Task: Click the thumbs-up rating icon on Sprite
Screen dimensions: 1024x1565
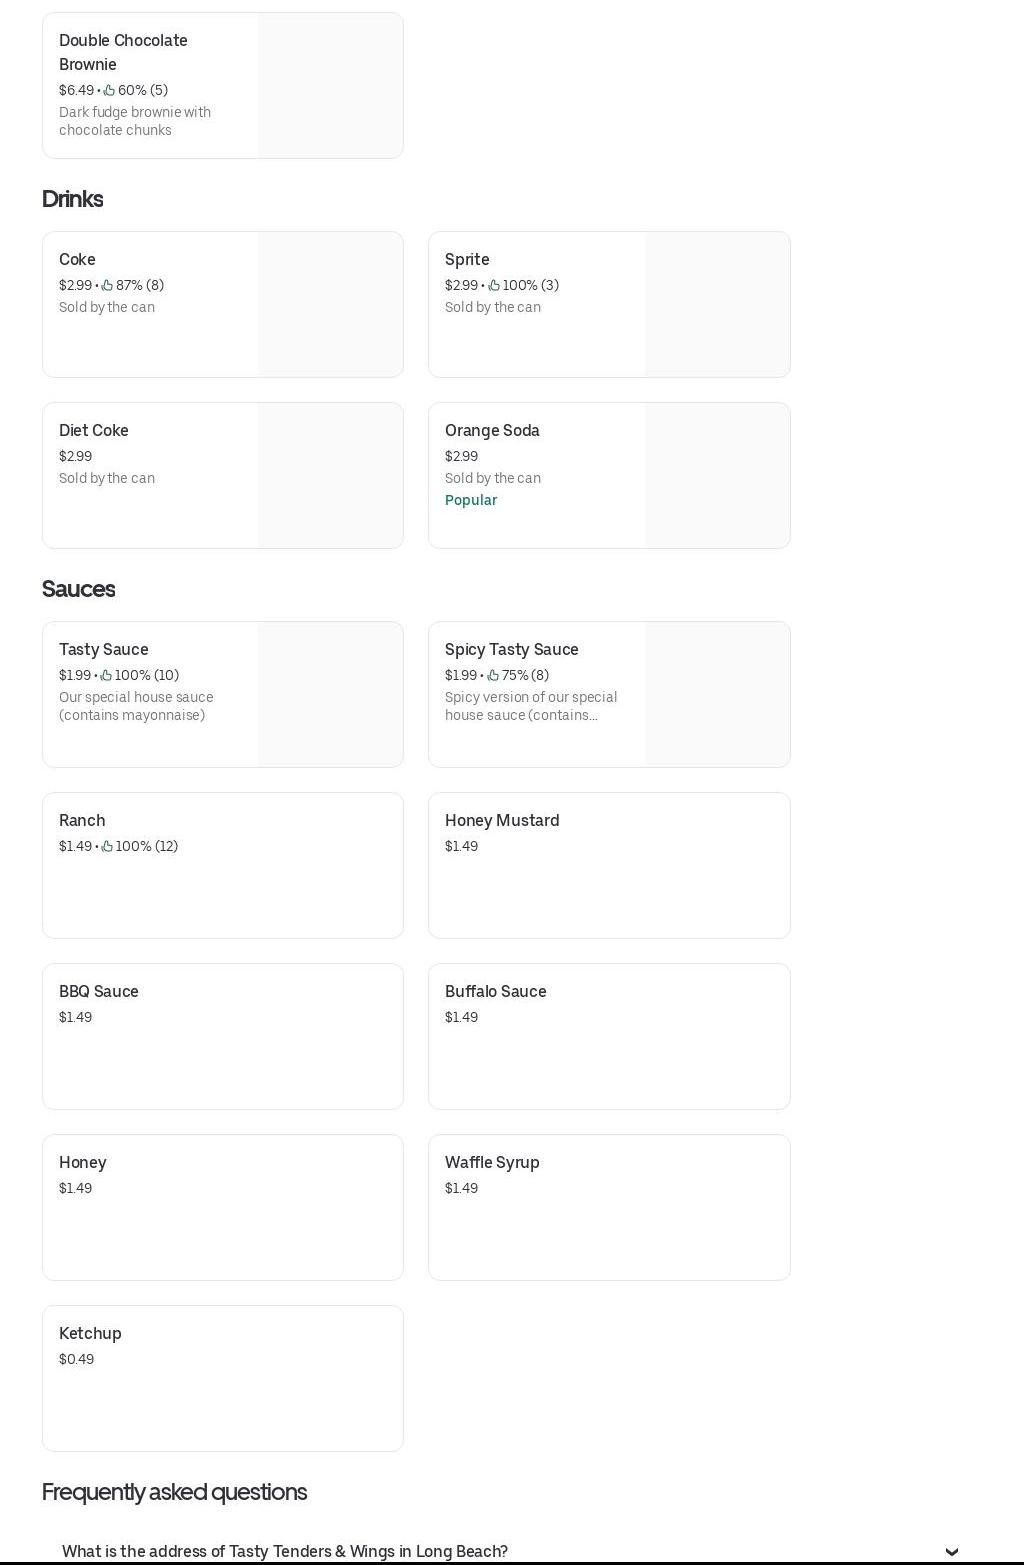Action: 494,286
